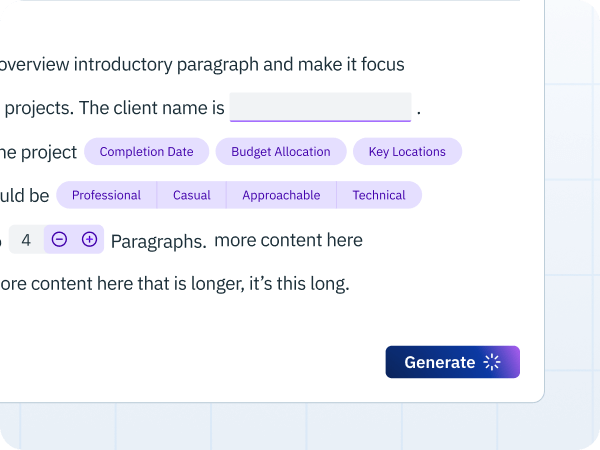
Task: Focus the client name input field
Action: coord(320,107)
